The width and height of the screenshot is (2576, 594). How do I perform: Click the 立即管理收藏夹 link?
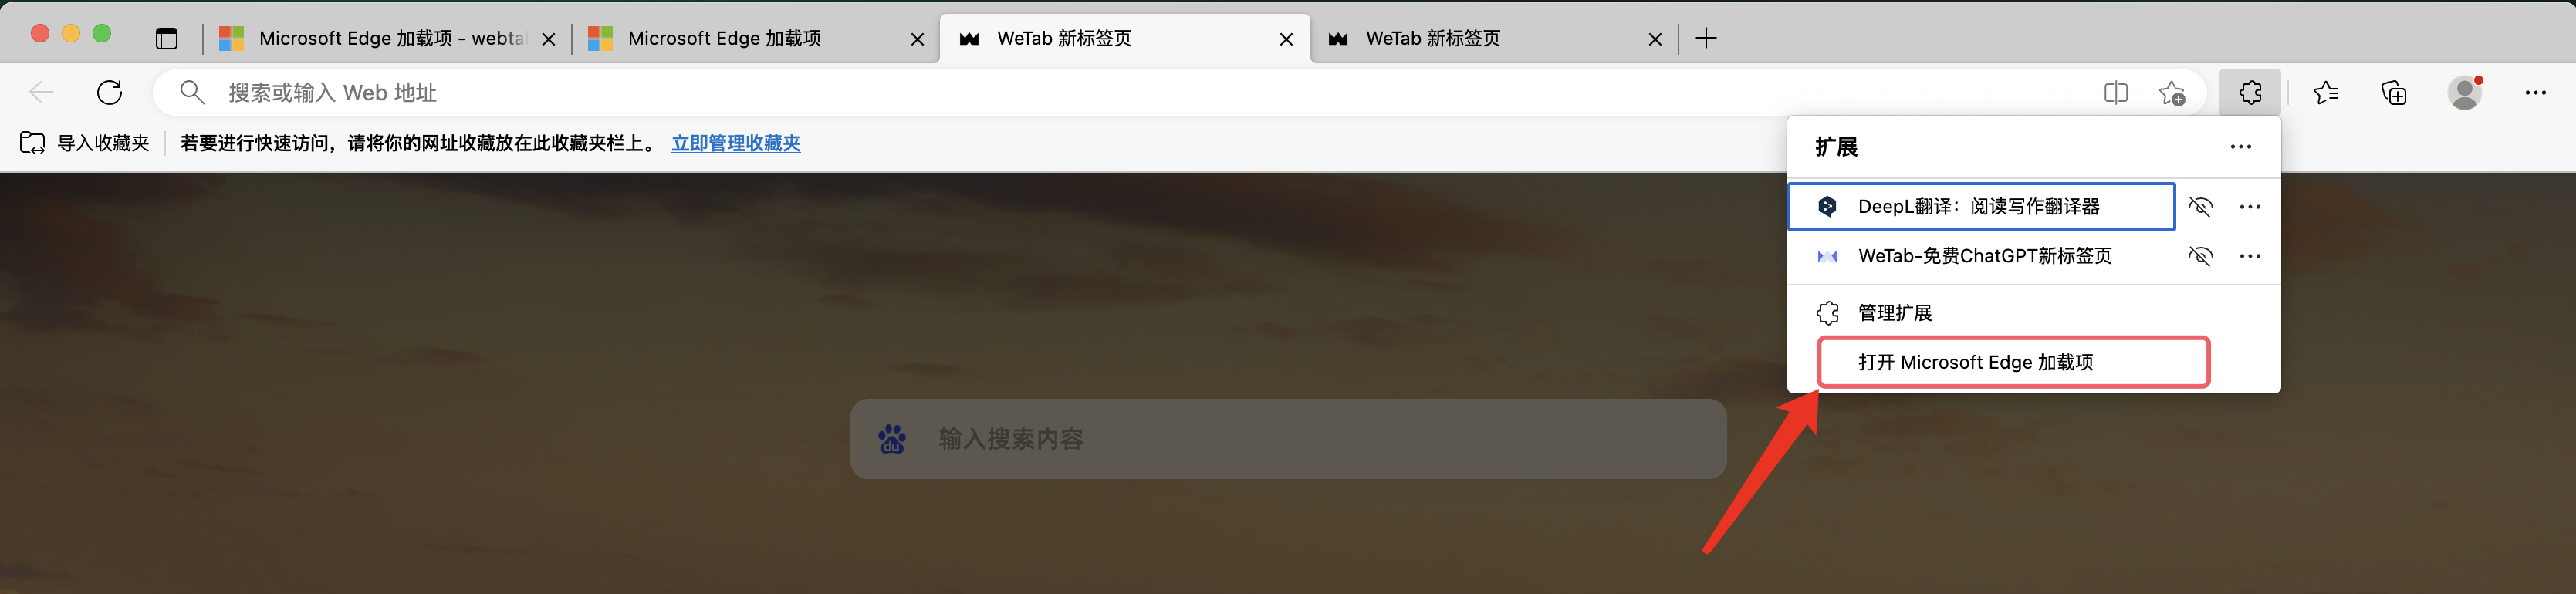click(x=736, y=143)
